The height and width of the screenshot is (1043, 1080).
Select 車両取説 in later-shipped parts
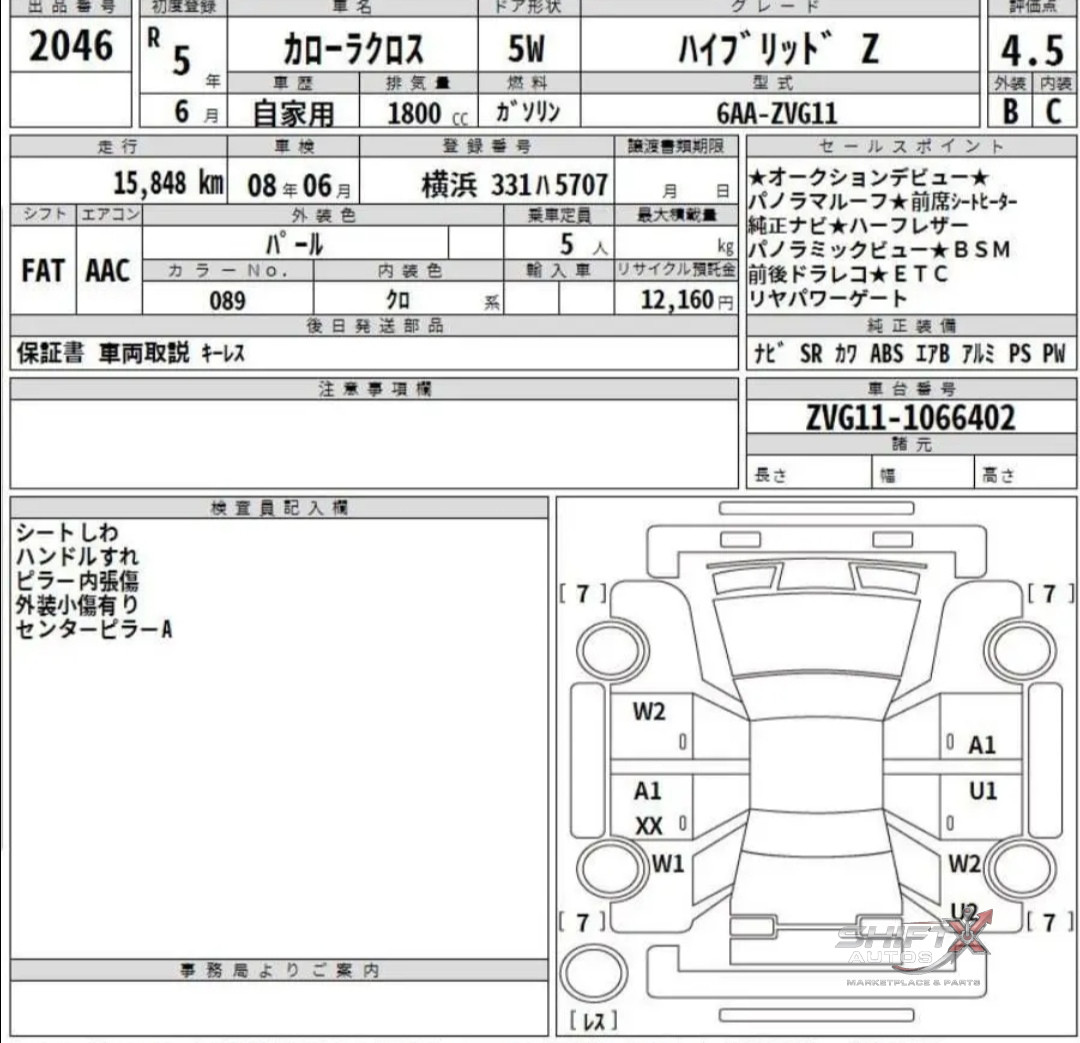[144, 353]
